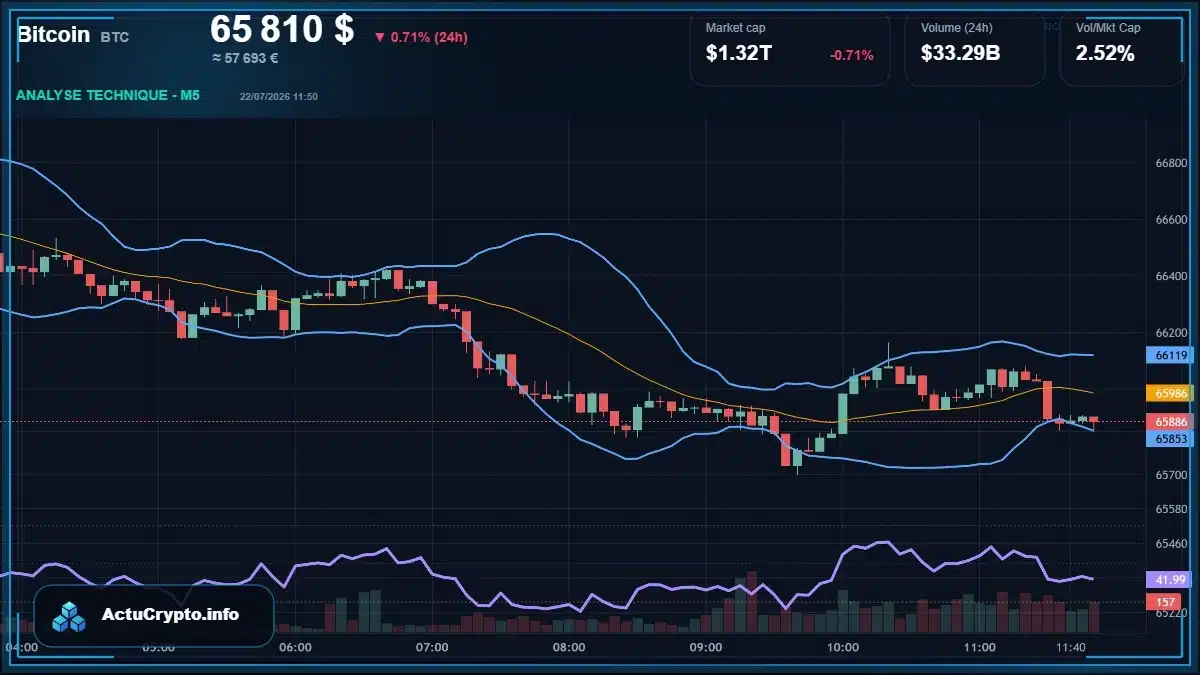Click the 65700 price axis label
The height and width of the screenshot is (675, 1200).
[1171, 475]
